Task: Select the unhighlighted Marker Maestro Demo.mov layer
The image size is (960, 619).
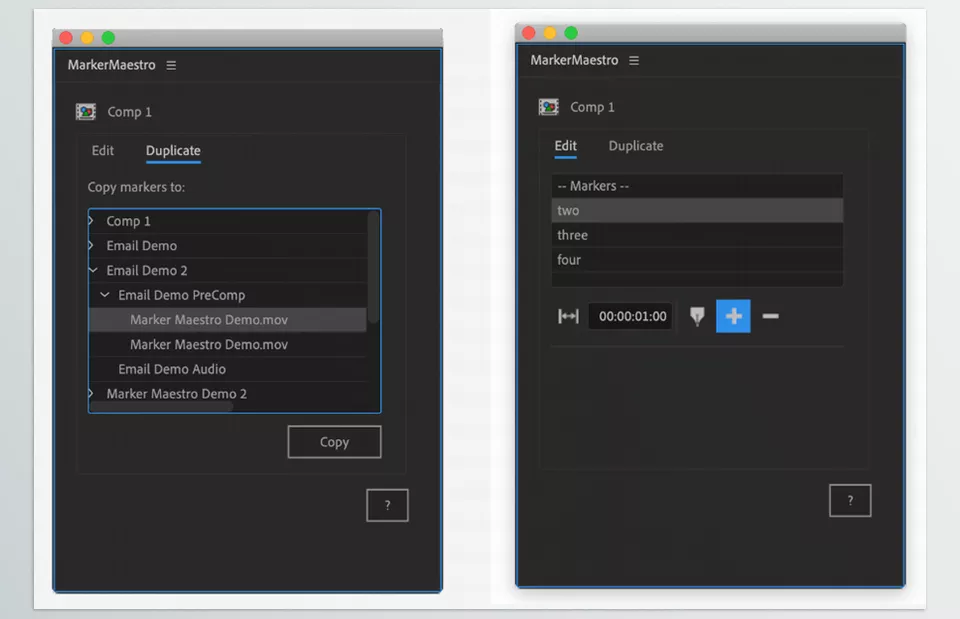Action: [x=228, y=345]
